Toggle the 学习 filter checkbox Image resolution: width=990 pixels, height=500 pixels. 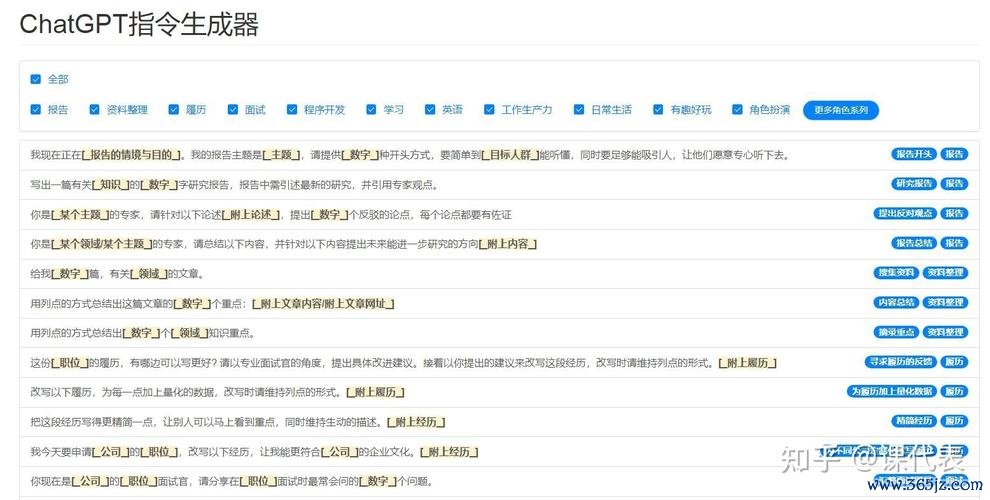[371, 110]
